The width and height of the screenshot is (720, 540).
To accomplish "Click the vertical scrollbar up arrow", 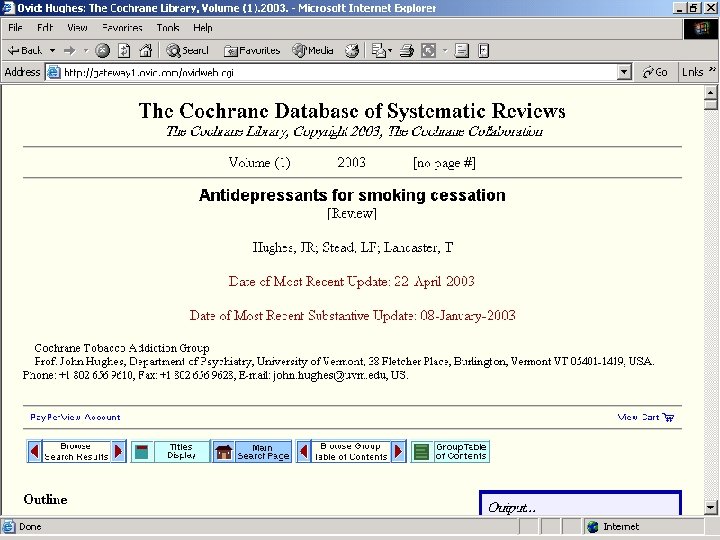I will point(710,92).
